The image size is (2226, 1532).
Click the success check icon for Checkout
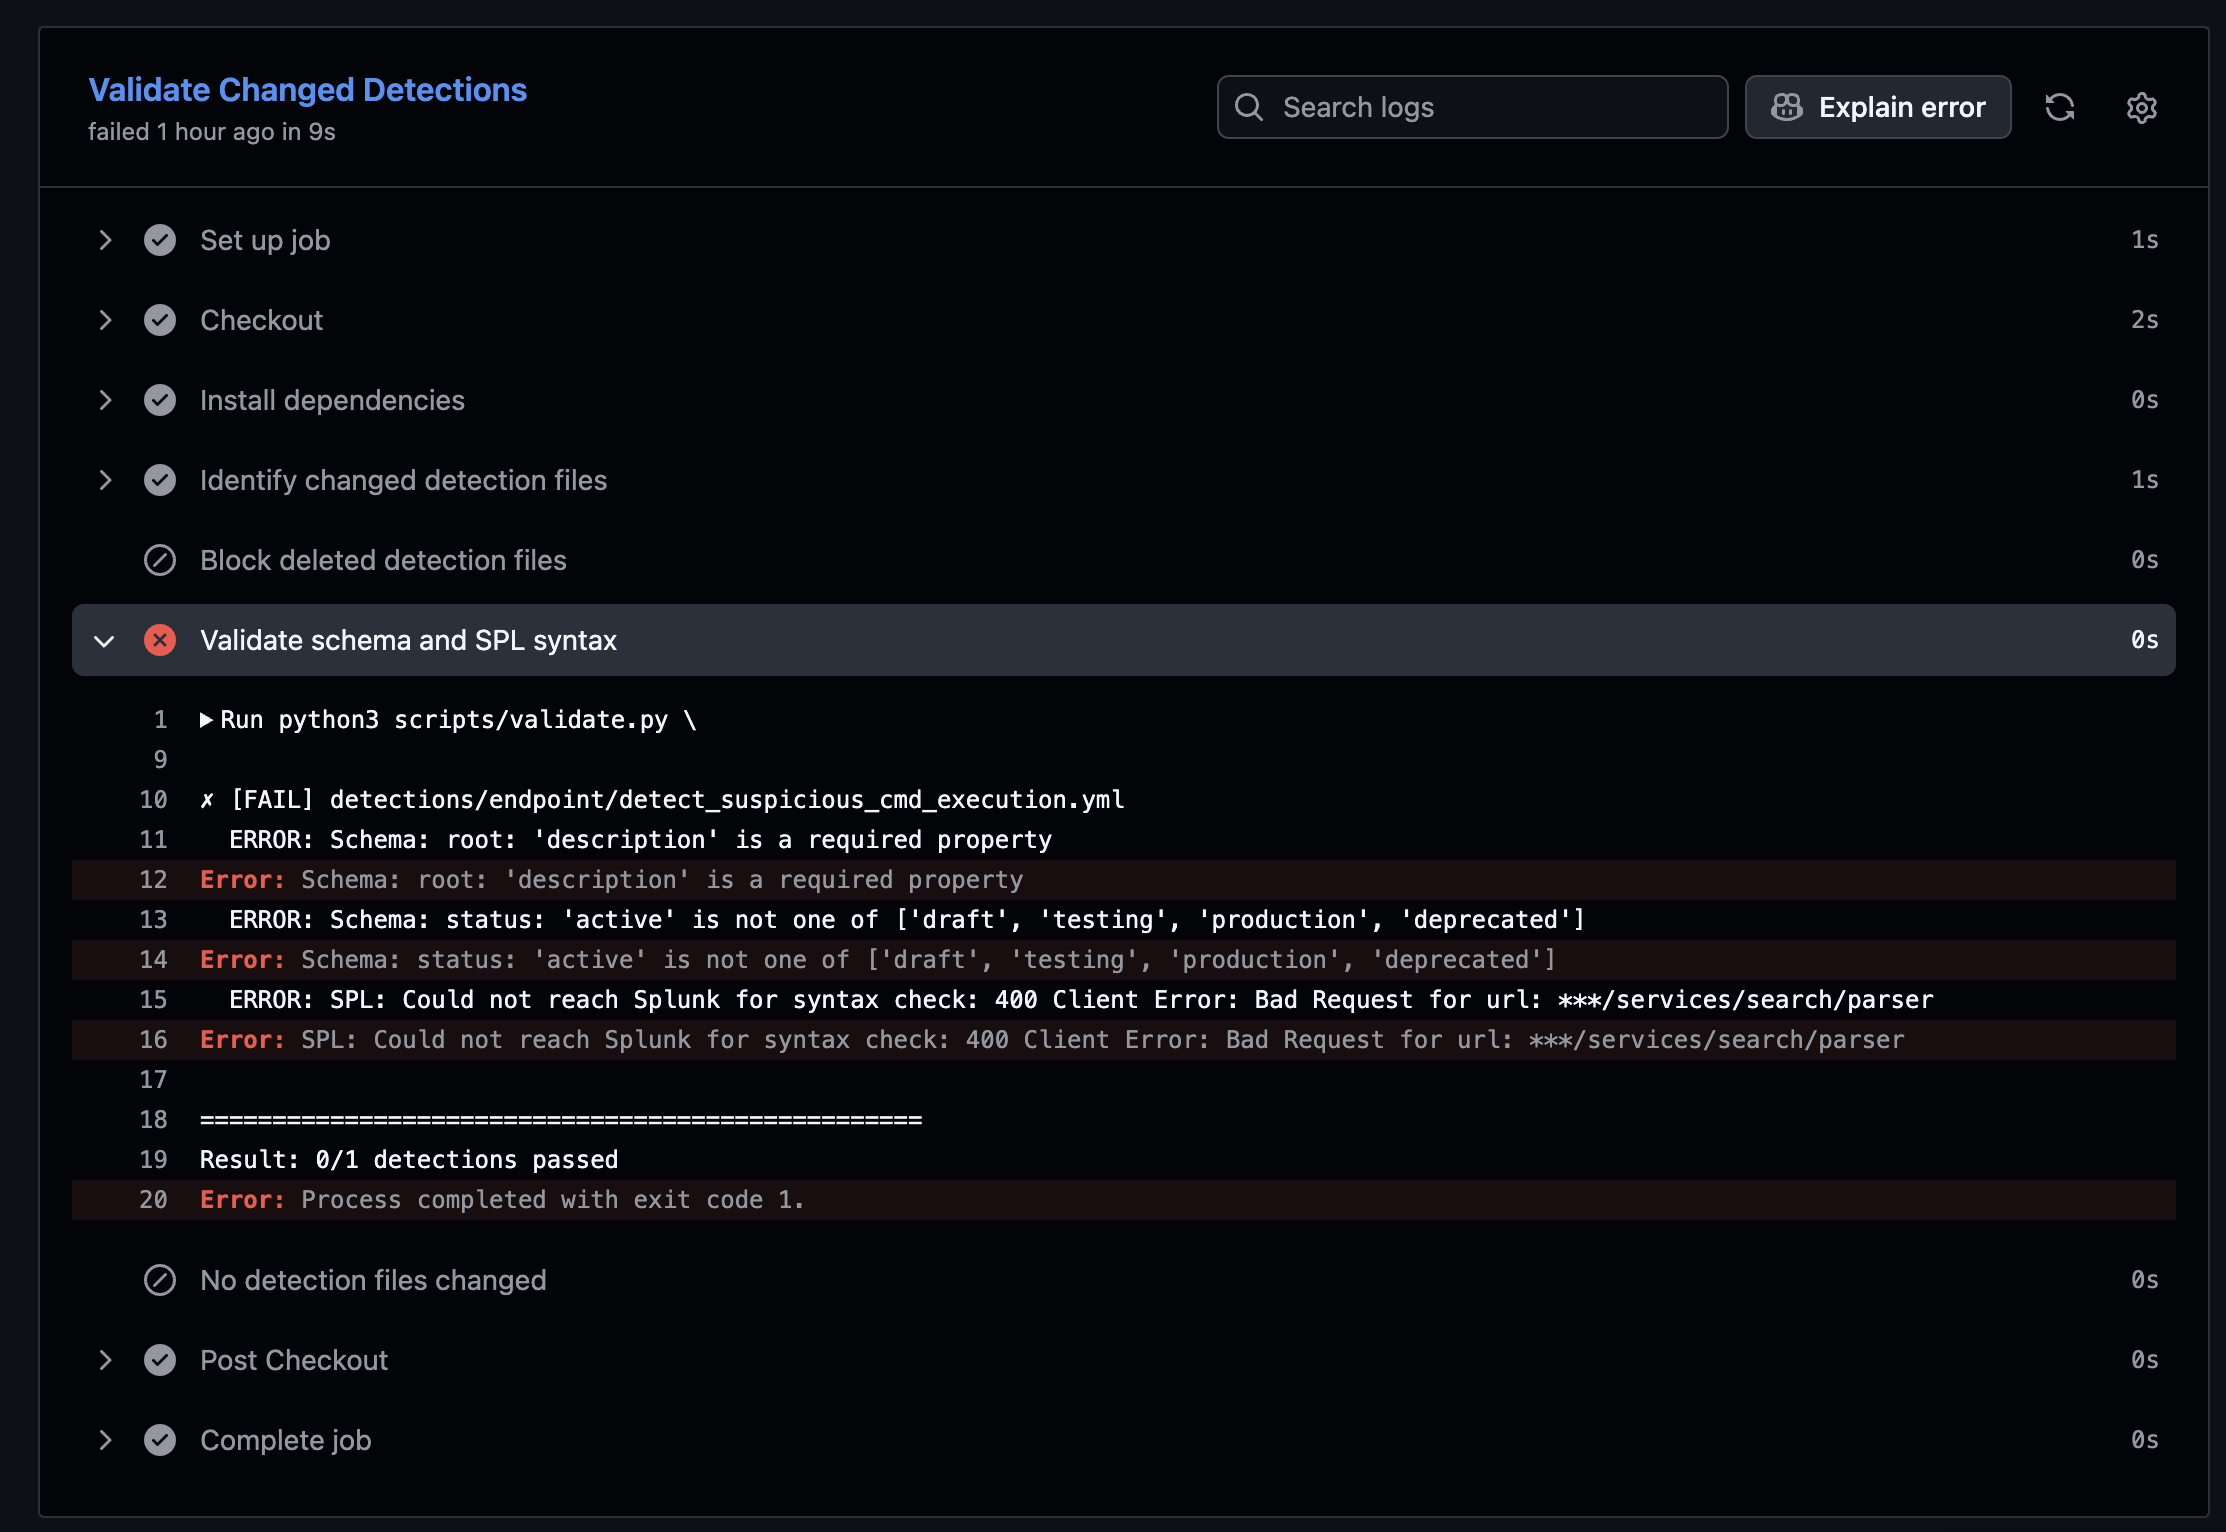pos(160,320)
